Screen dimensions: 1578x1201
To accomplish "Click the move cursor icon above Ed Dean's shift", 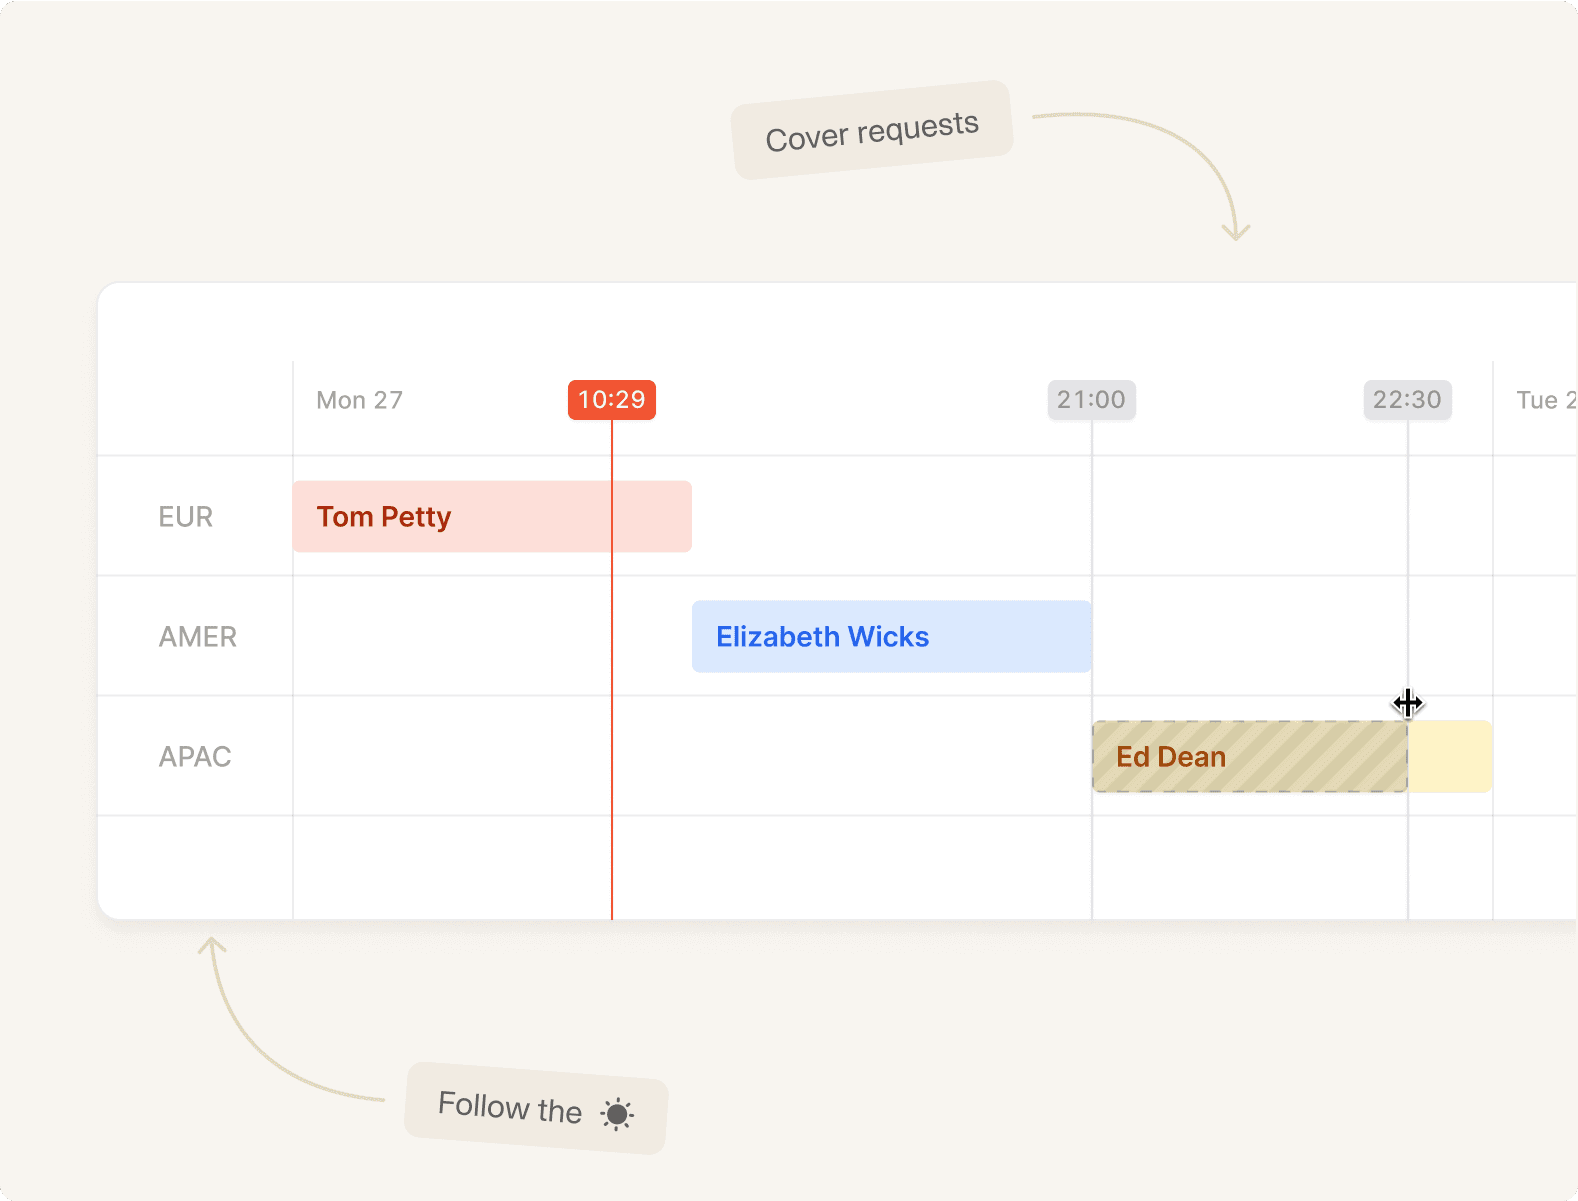I will [x=1407, y=704].
